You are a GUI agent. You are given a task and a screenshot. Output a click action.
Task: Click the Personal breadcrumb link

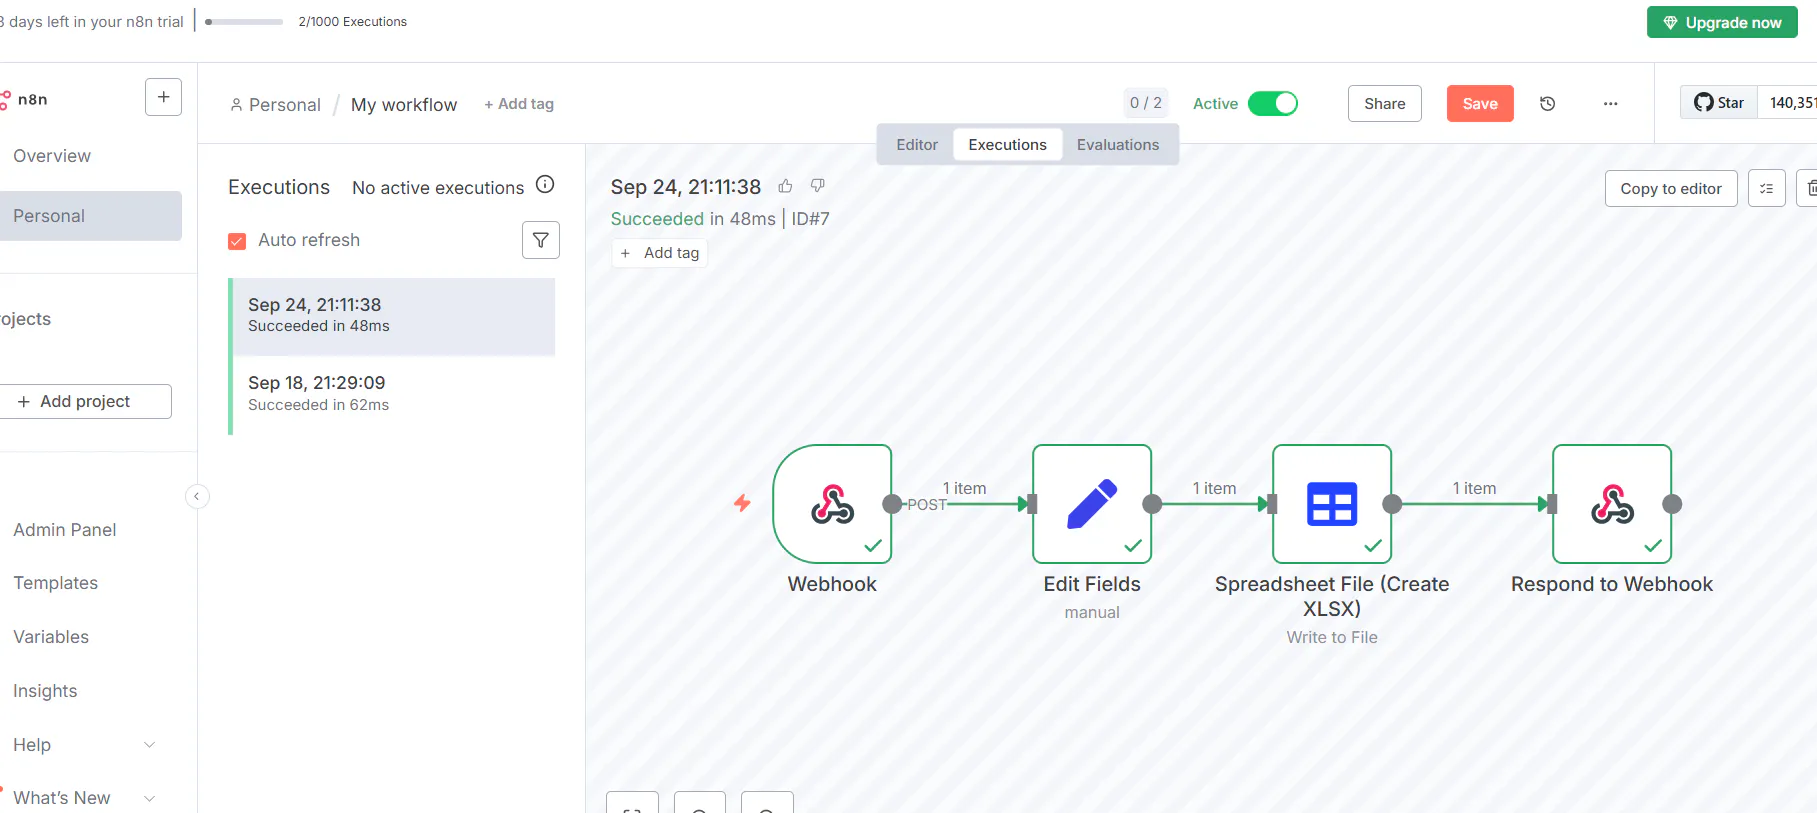(275, 105)
